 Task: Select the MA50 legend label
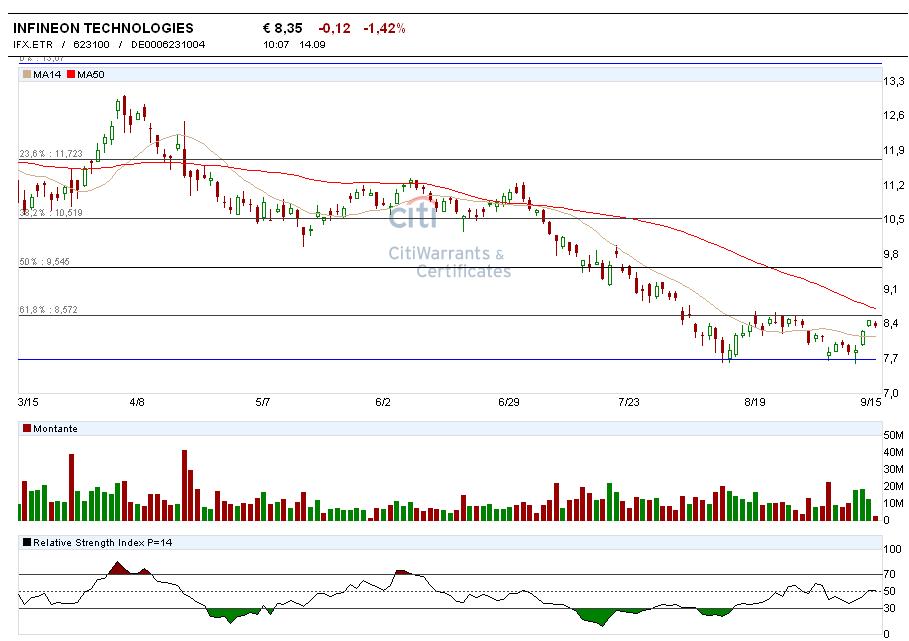[x=90, y=74]
